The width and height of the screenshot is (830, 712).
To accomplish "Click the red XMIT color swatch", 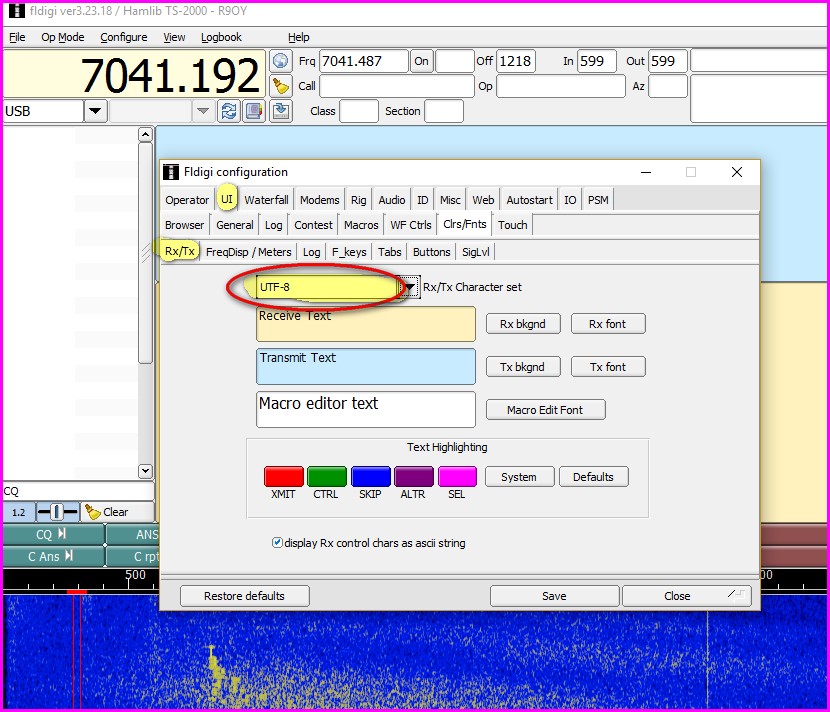I will click(x=283, y=477).
